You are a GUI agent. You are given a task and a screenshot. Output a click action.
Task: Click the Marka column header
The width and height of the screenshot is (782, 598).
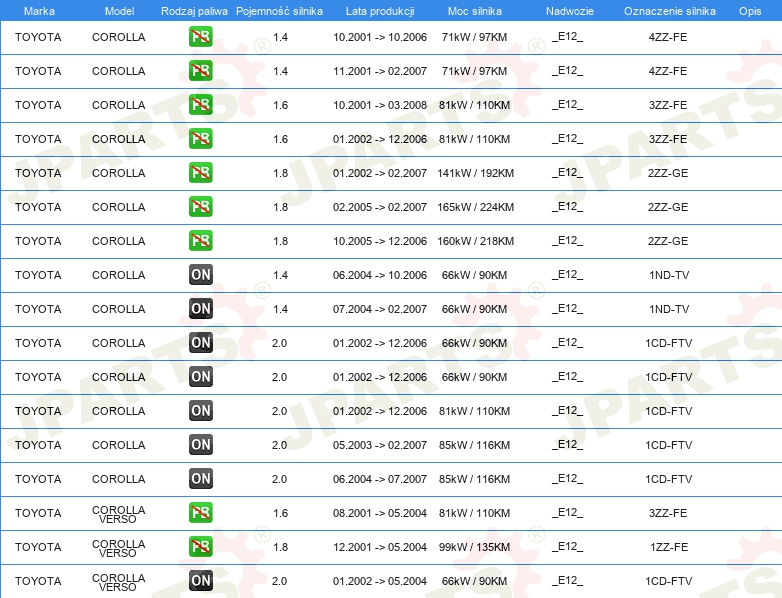[39, 11]
